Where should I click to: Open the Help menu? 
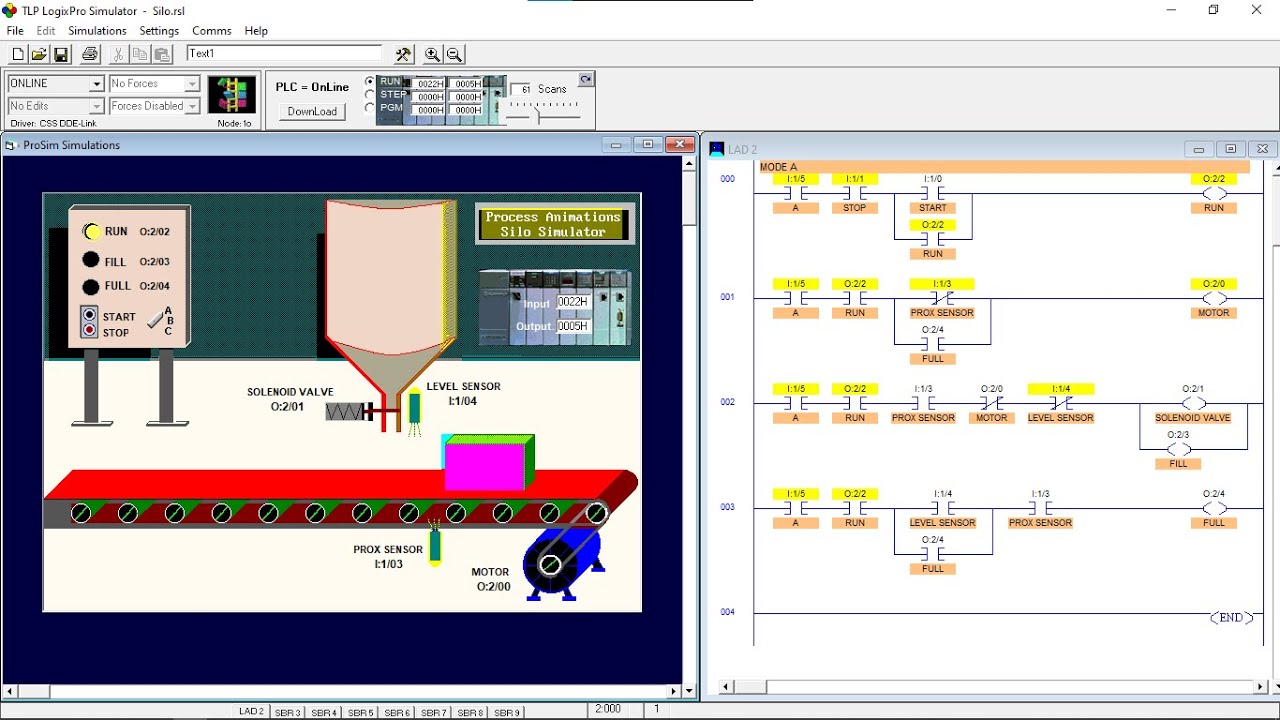click(x=256, y=31)
